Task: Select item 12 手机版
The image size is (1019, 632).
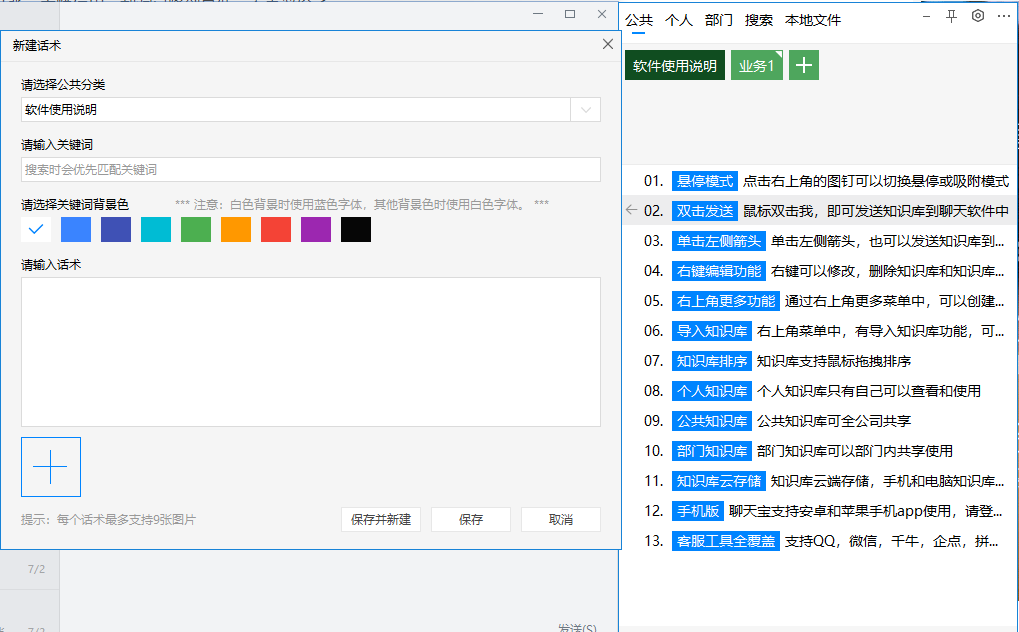Action: click(819, 510)
